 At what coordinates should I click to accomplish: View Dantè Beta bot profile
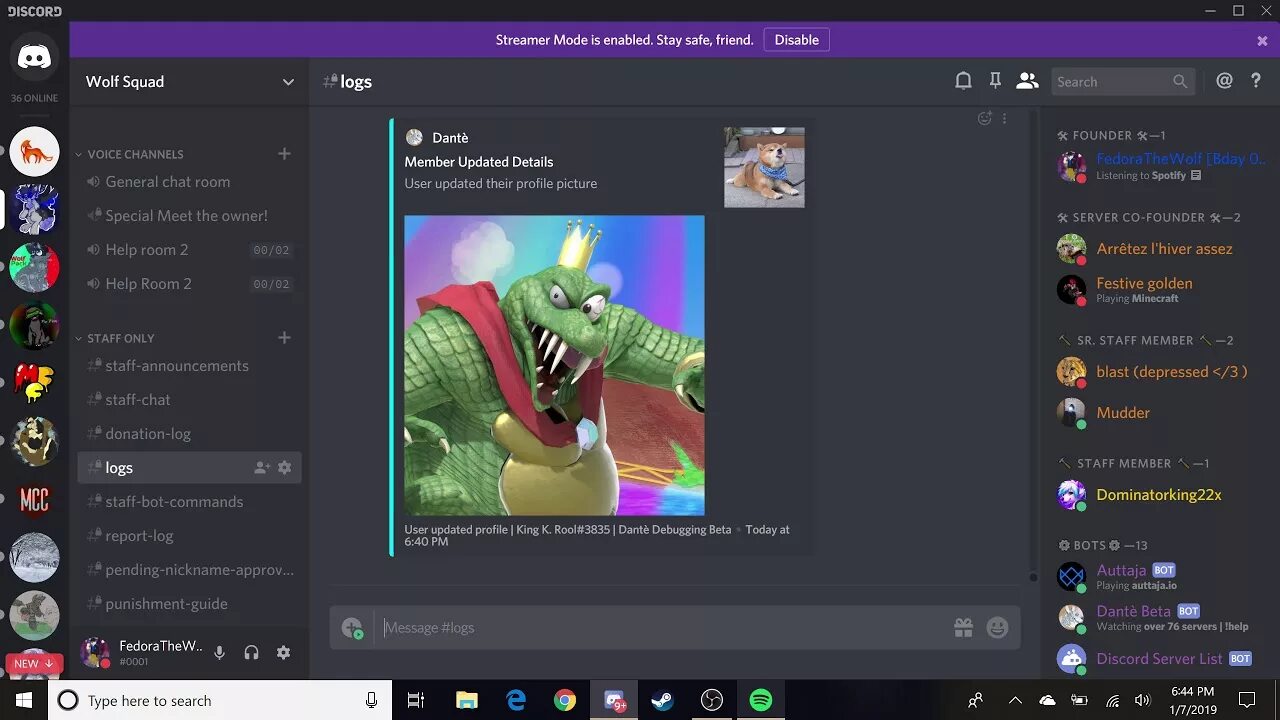coord(1160,617)
